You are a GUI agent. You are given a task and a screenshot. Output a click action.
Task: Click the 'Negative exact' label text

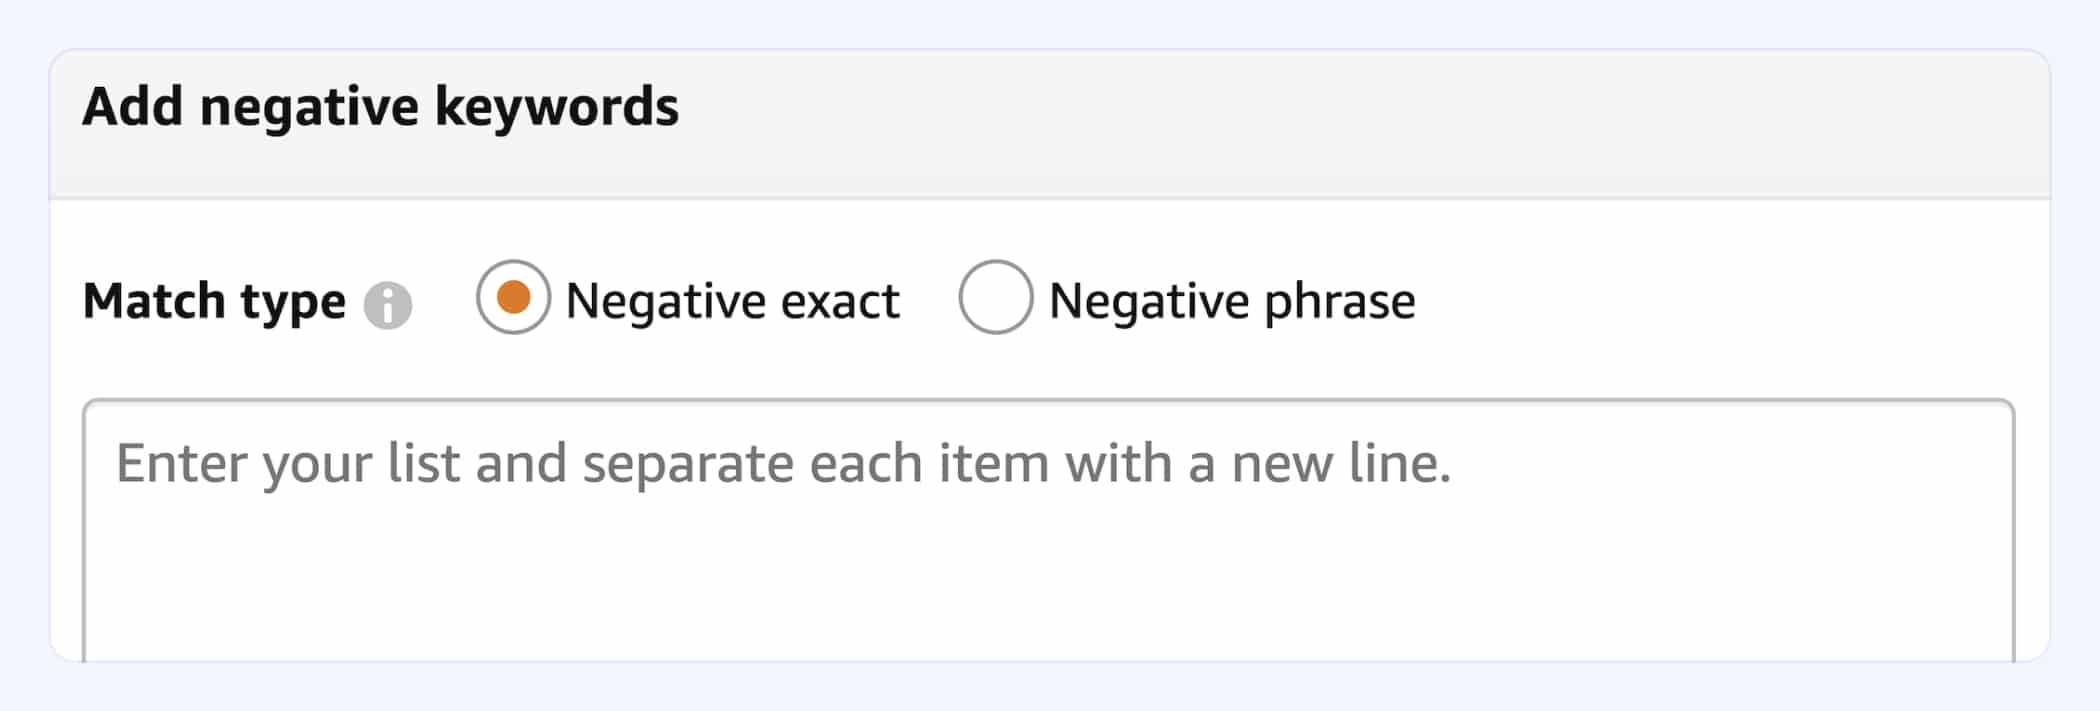click(733, 301)
